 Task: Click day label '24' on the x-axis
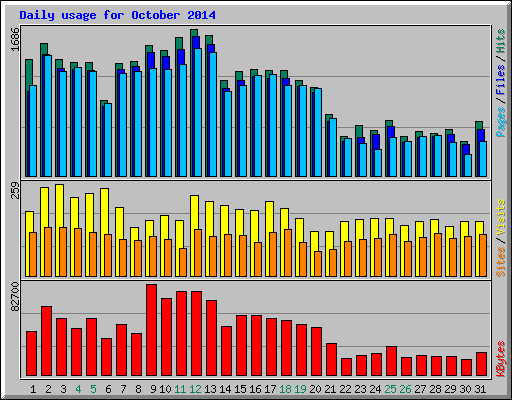375,389
